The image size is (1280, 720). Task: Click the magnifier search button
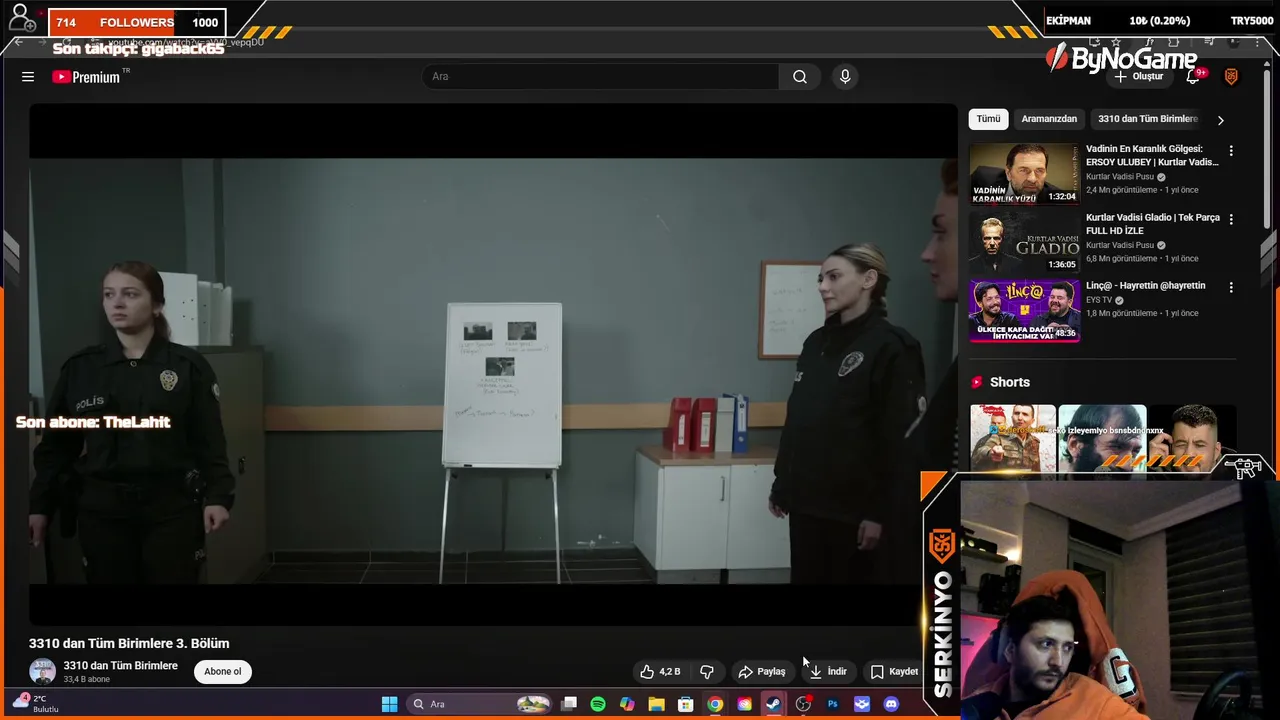(x=800, y=77)
